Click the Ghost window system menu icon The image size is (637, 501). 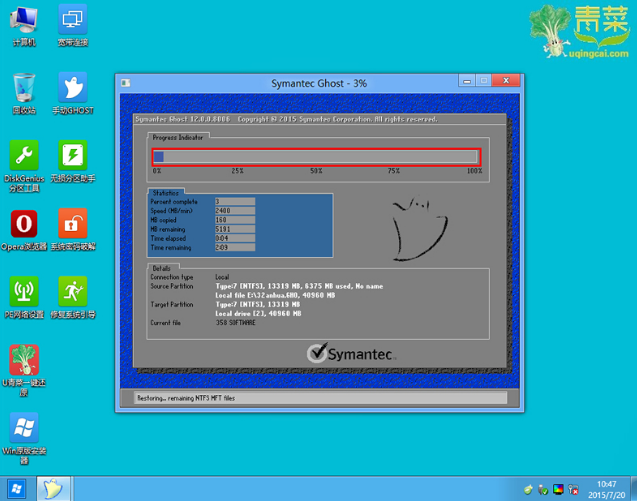126,83
